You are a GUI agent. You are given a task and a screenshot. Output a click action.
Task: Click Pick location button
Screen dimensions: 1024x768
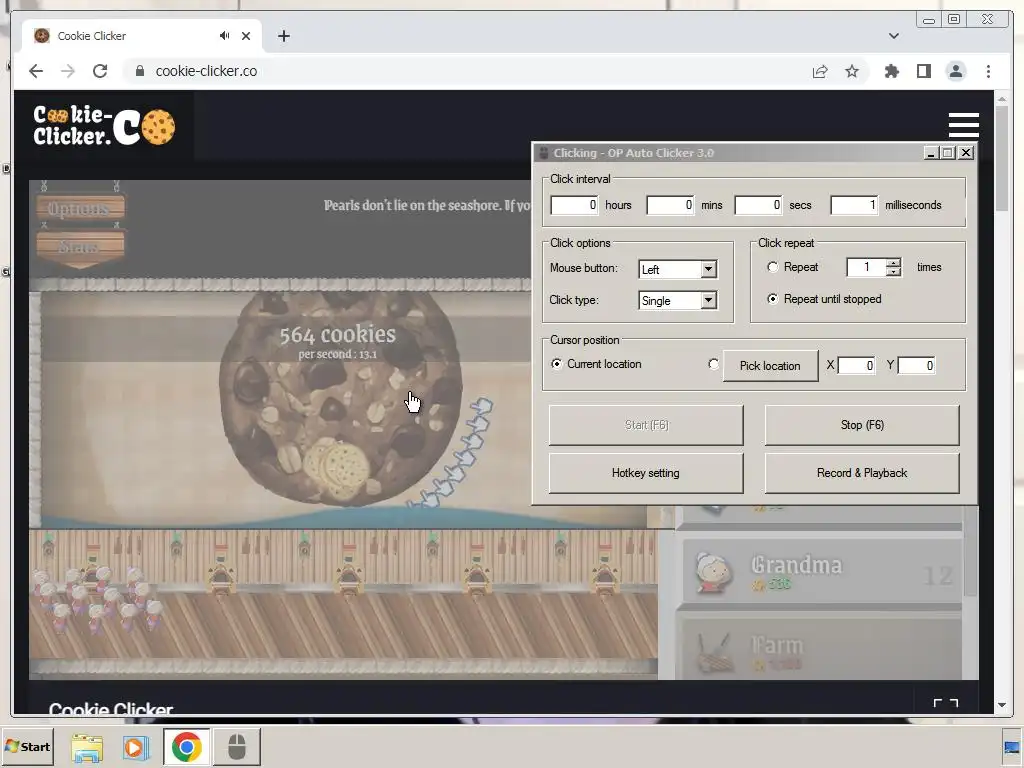[x=770, y=366]
